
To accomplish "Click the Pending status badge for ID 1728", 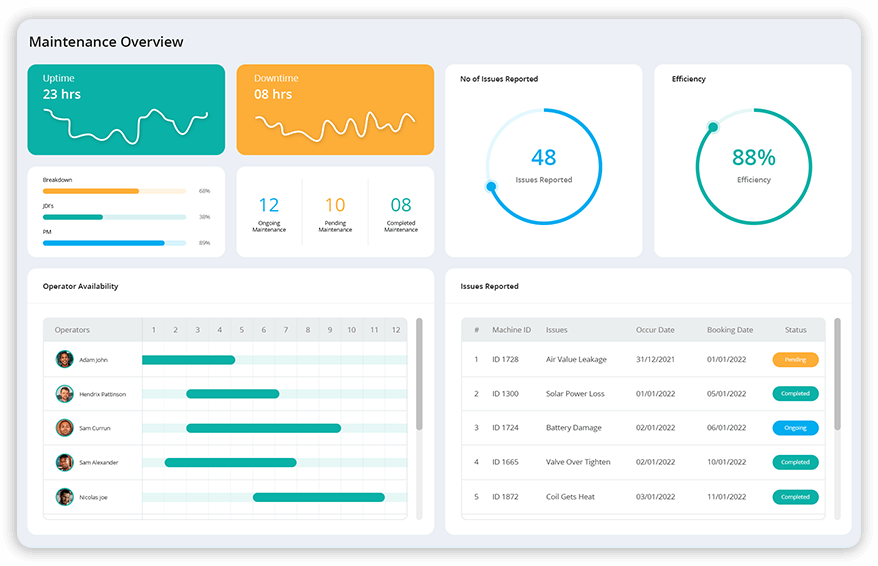I will click(x=795, y=359).
